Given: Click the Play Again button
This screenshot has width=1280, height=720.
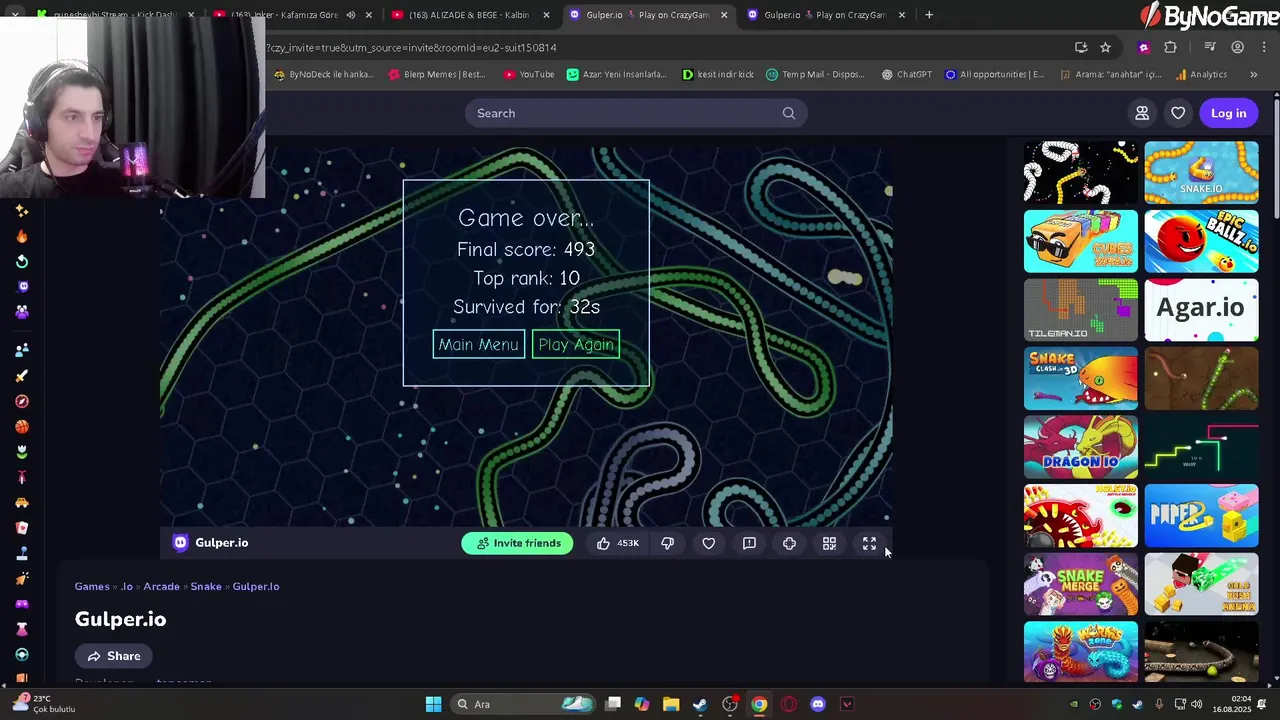Looking at the screenshot, I should pos(576,344).
